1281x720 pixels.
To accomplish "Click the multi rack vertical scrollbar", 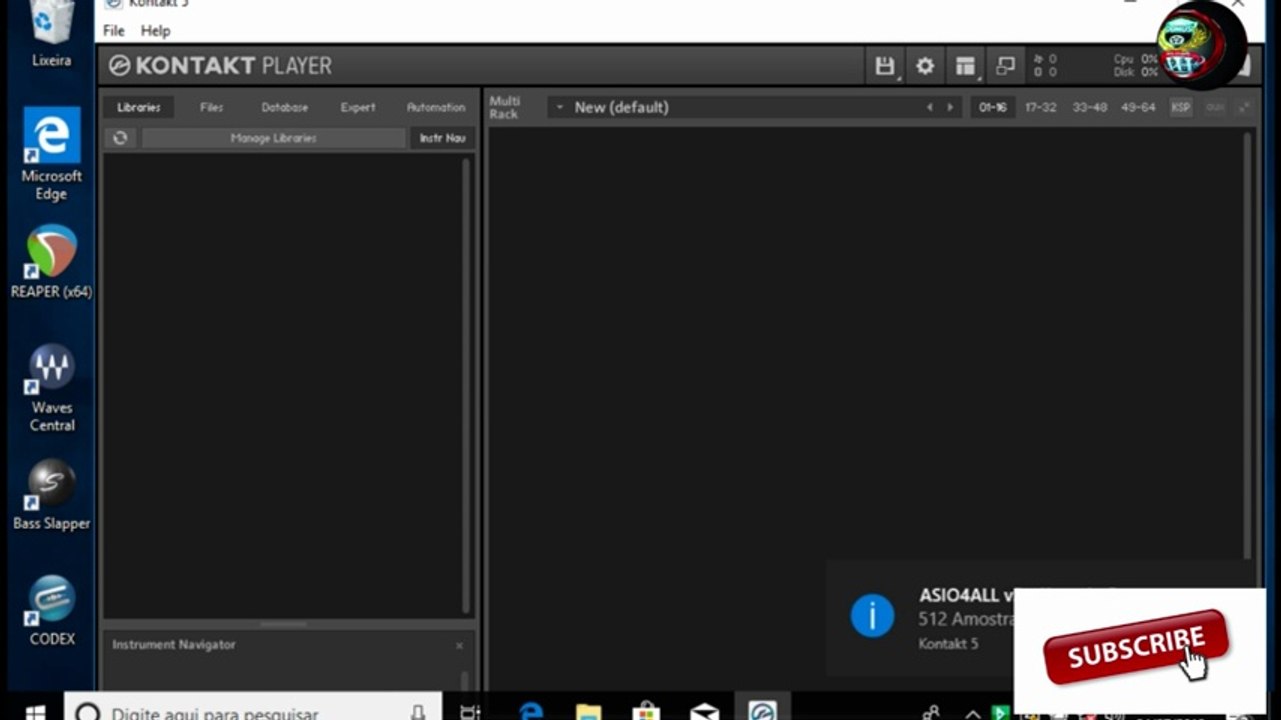I will (x=1247, y=345).
